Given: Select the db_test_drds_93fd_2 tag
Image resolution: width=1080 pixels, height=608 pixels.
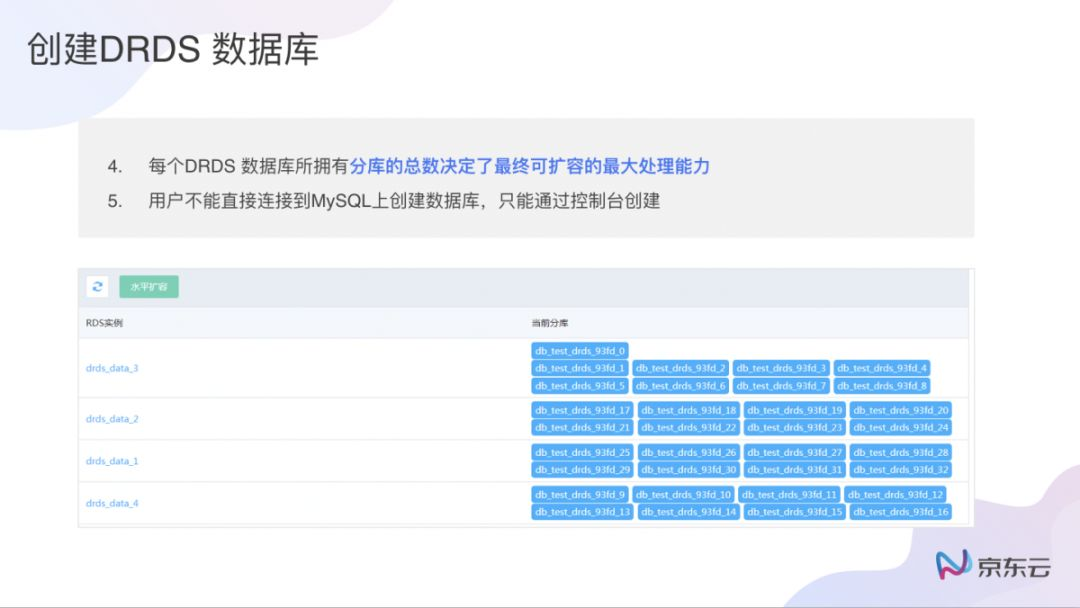Looking at the screenshot, I should tap(681, 368).
